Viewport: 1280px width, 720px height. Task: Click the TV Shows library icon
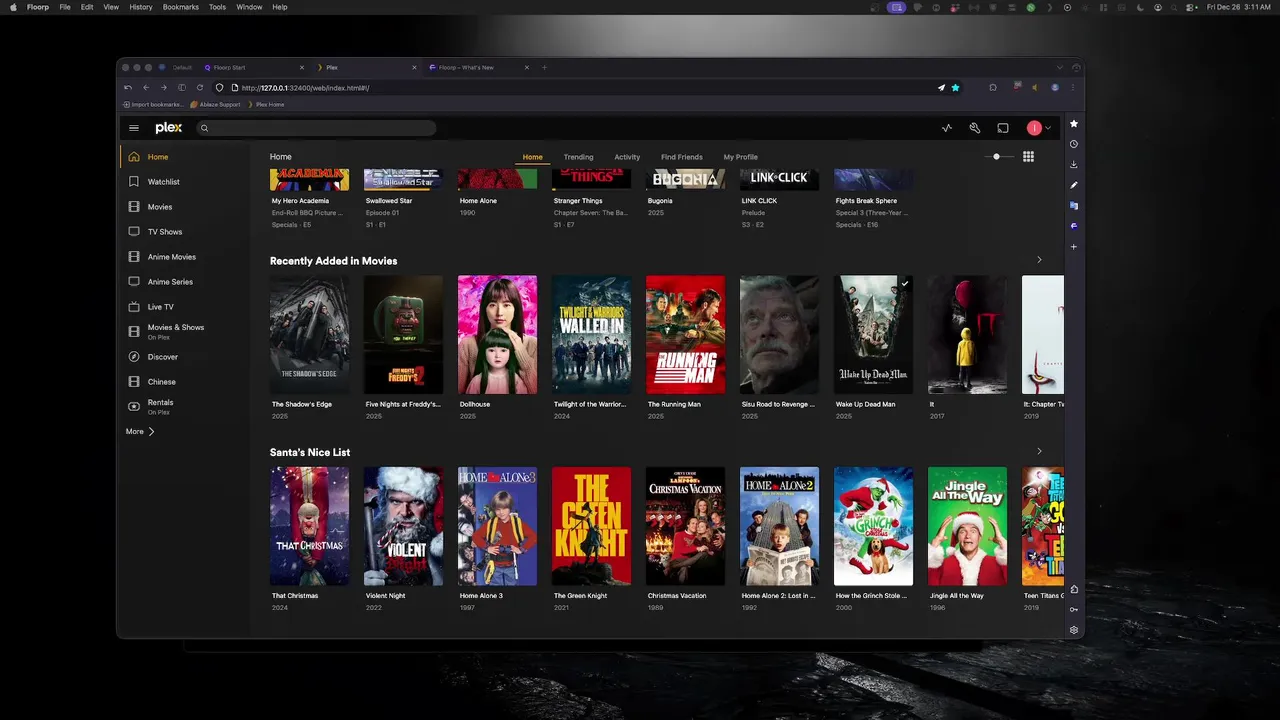pos(134,232)
